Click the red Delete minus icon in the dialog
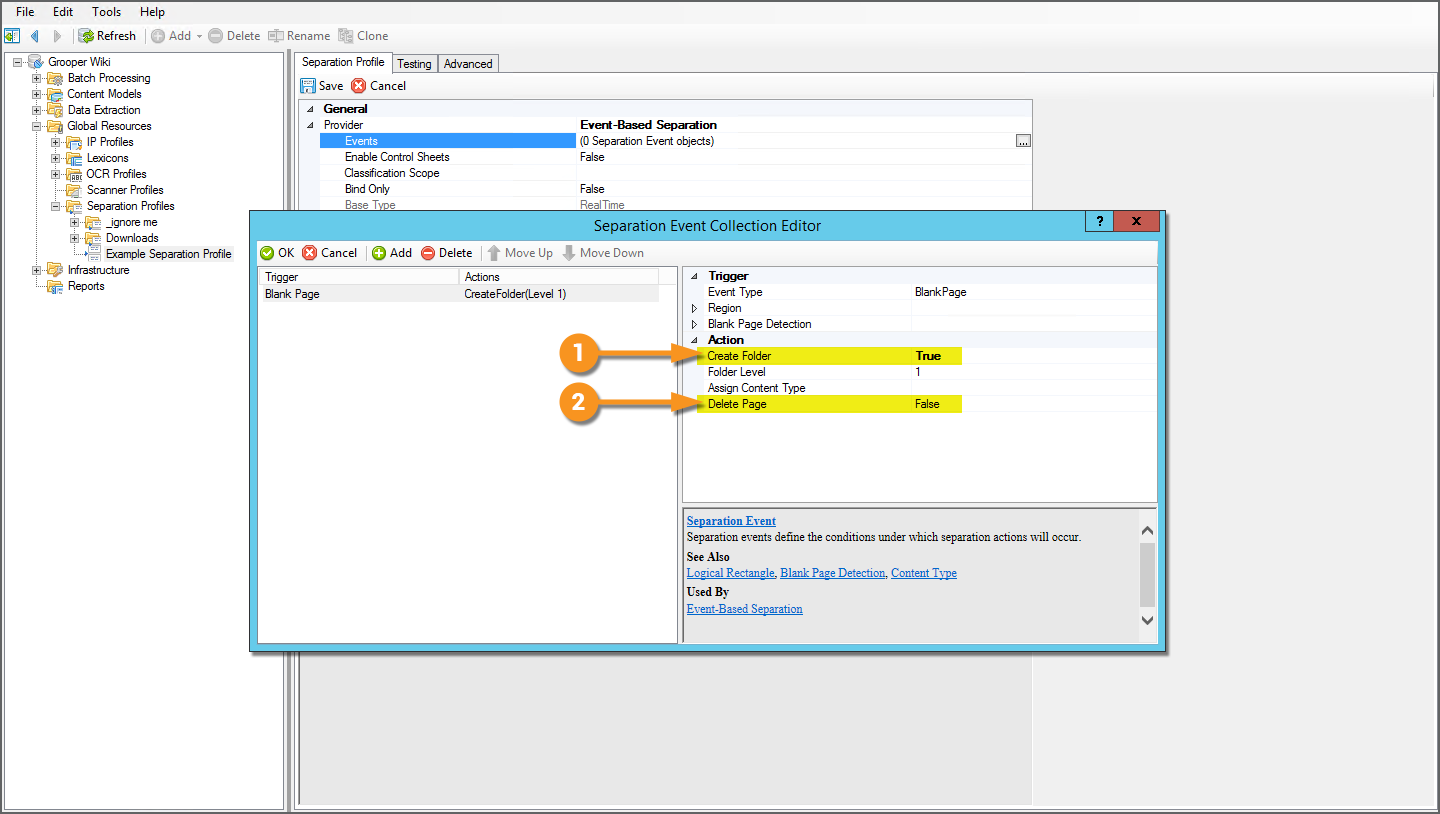 point(428,253)
